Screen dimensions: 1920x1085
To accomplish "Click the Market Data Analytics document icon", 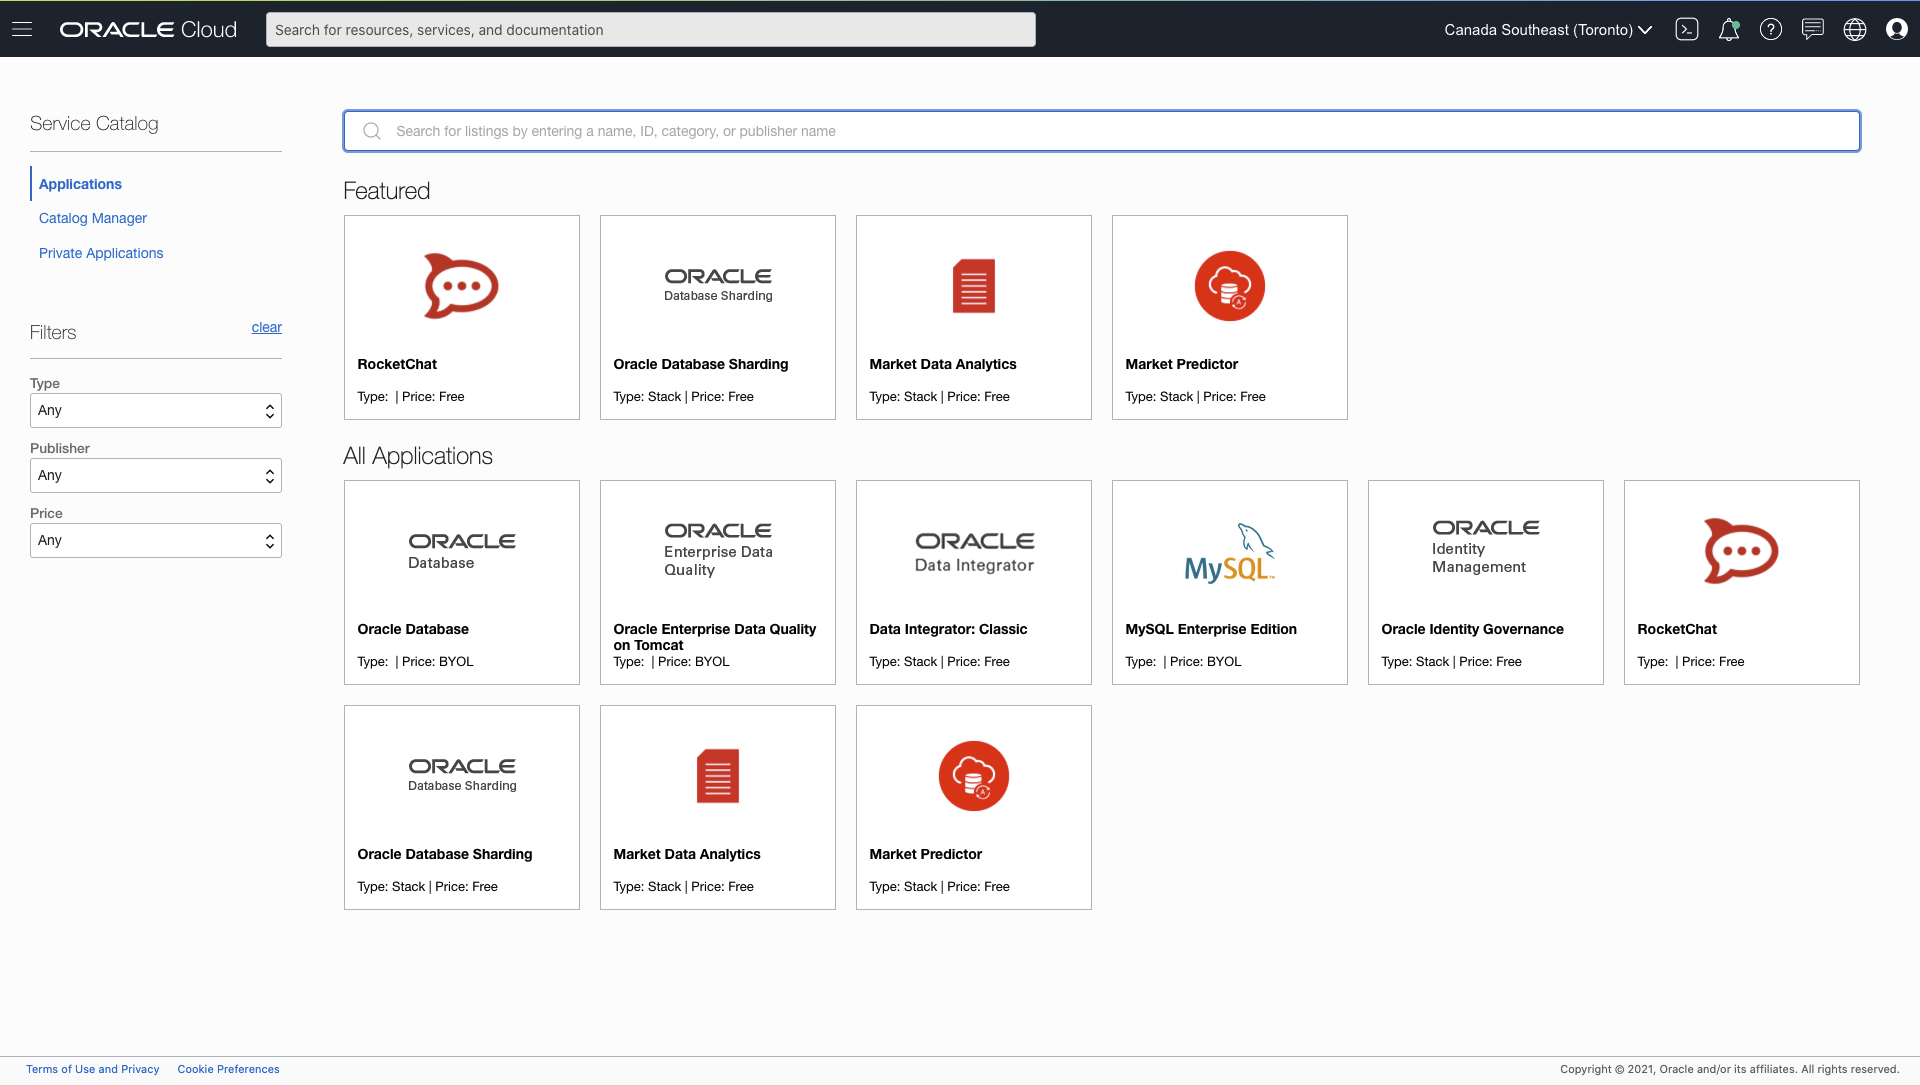I will click(973, 286).
